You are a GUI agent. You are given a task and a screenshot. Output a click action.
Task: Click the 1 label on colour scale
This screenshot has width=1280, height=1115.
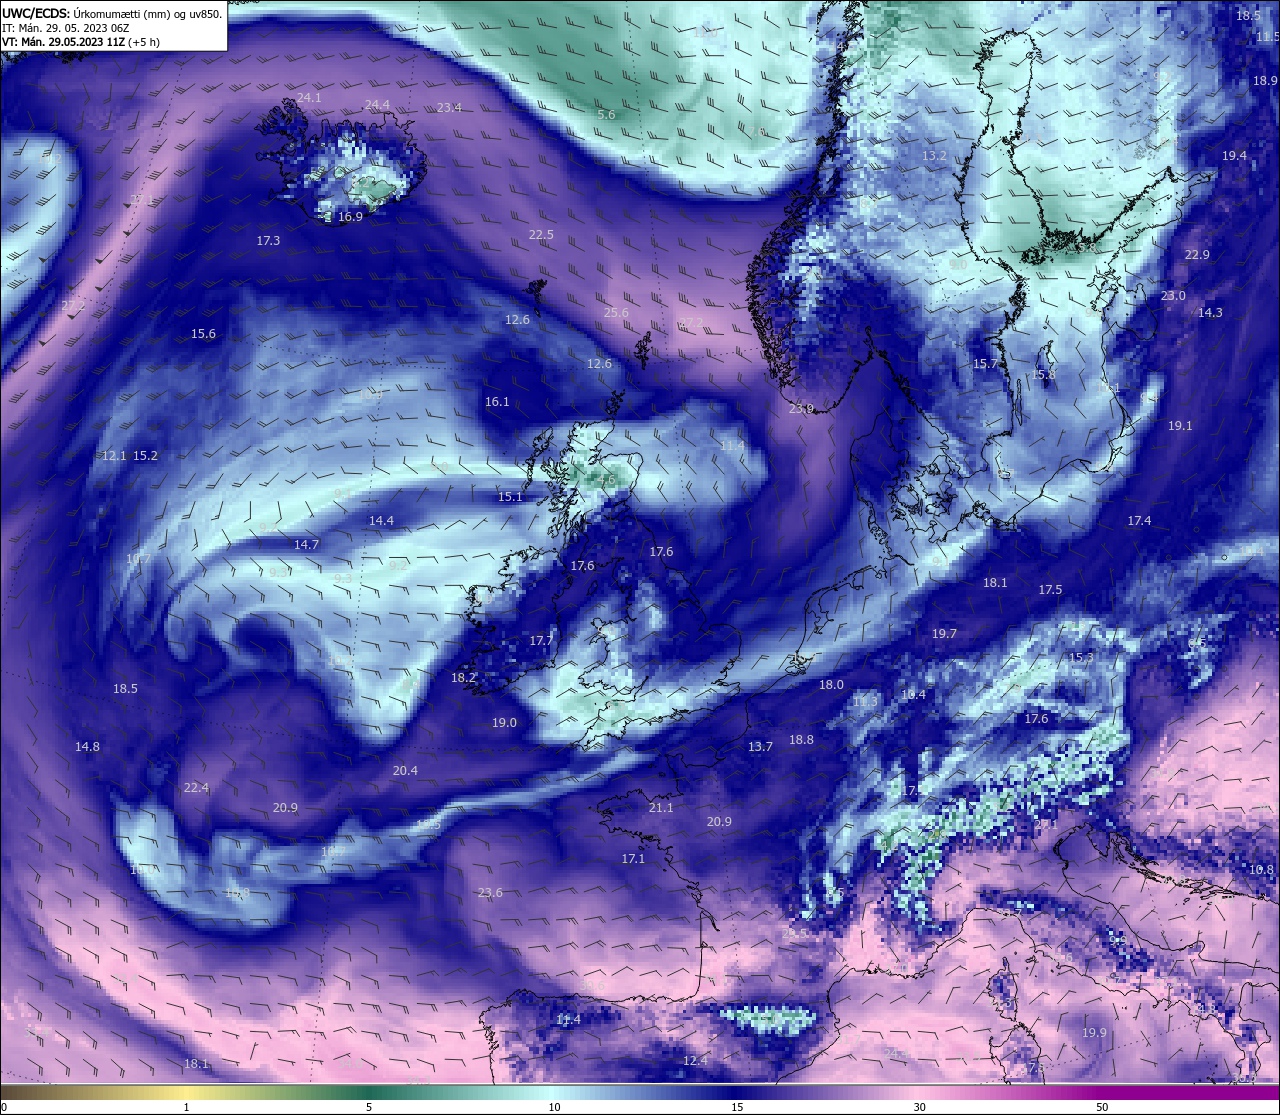click(187, 1107)
